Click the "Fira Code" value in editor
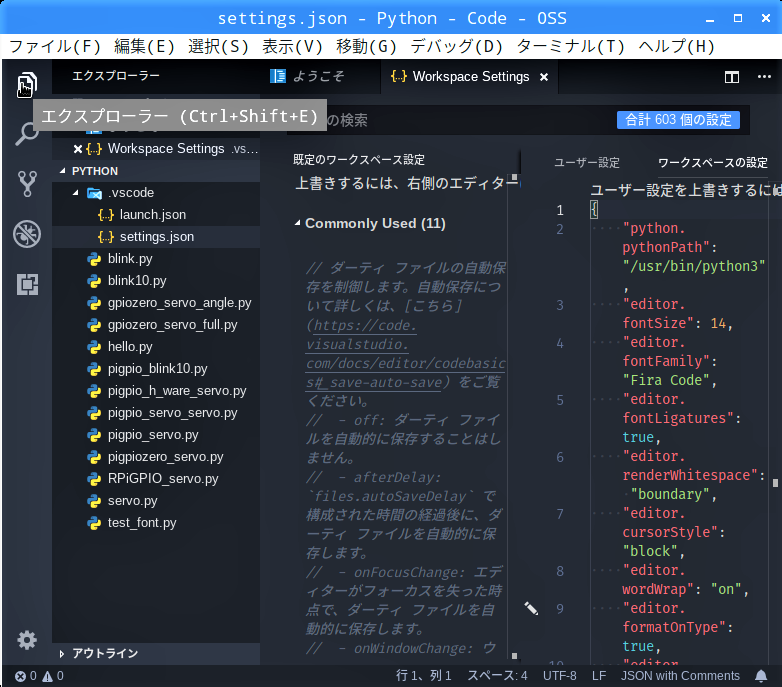Viewport: 782px width, 687px height. pos(665,380)
